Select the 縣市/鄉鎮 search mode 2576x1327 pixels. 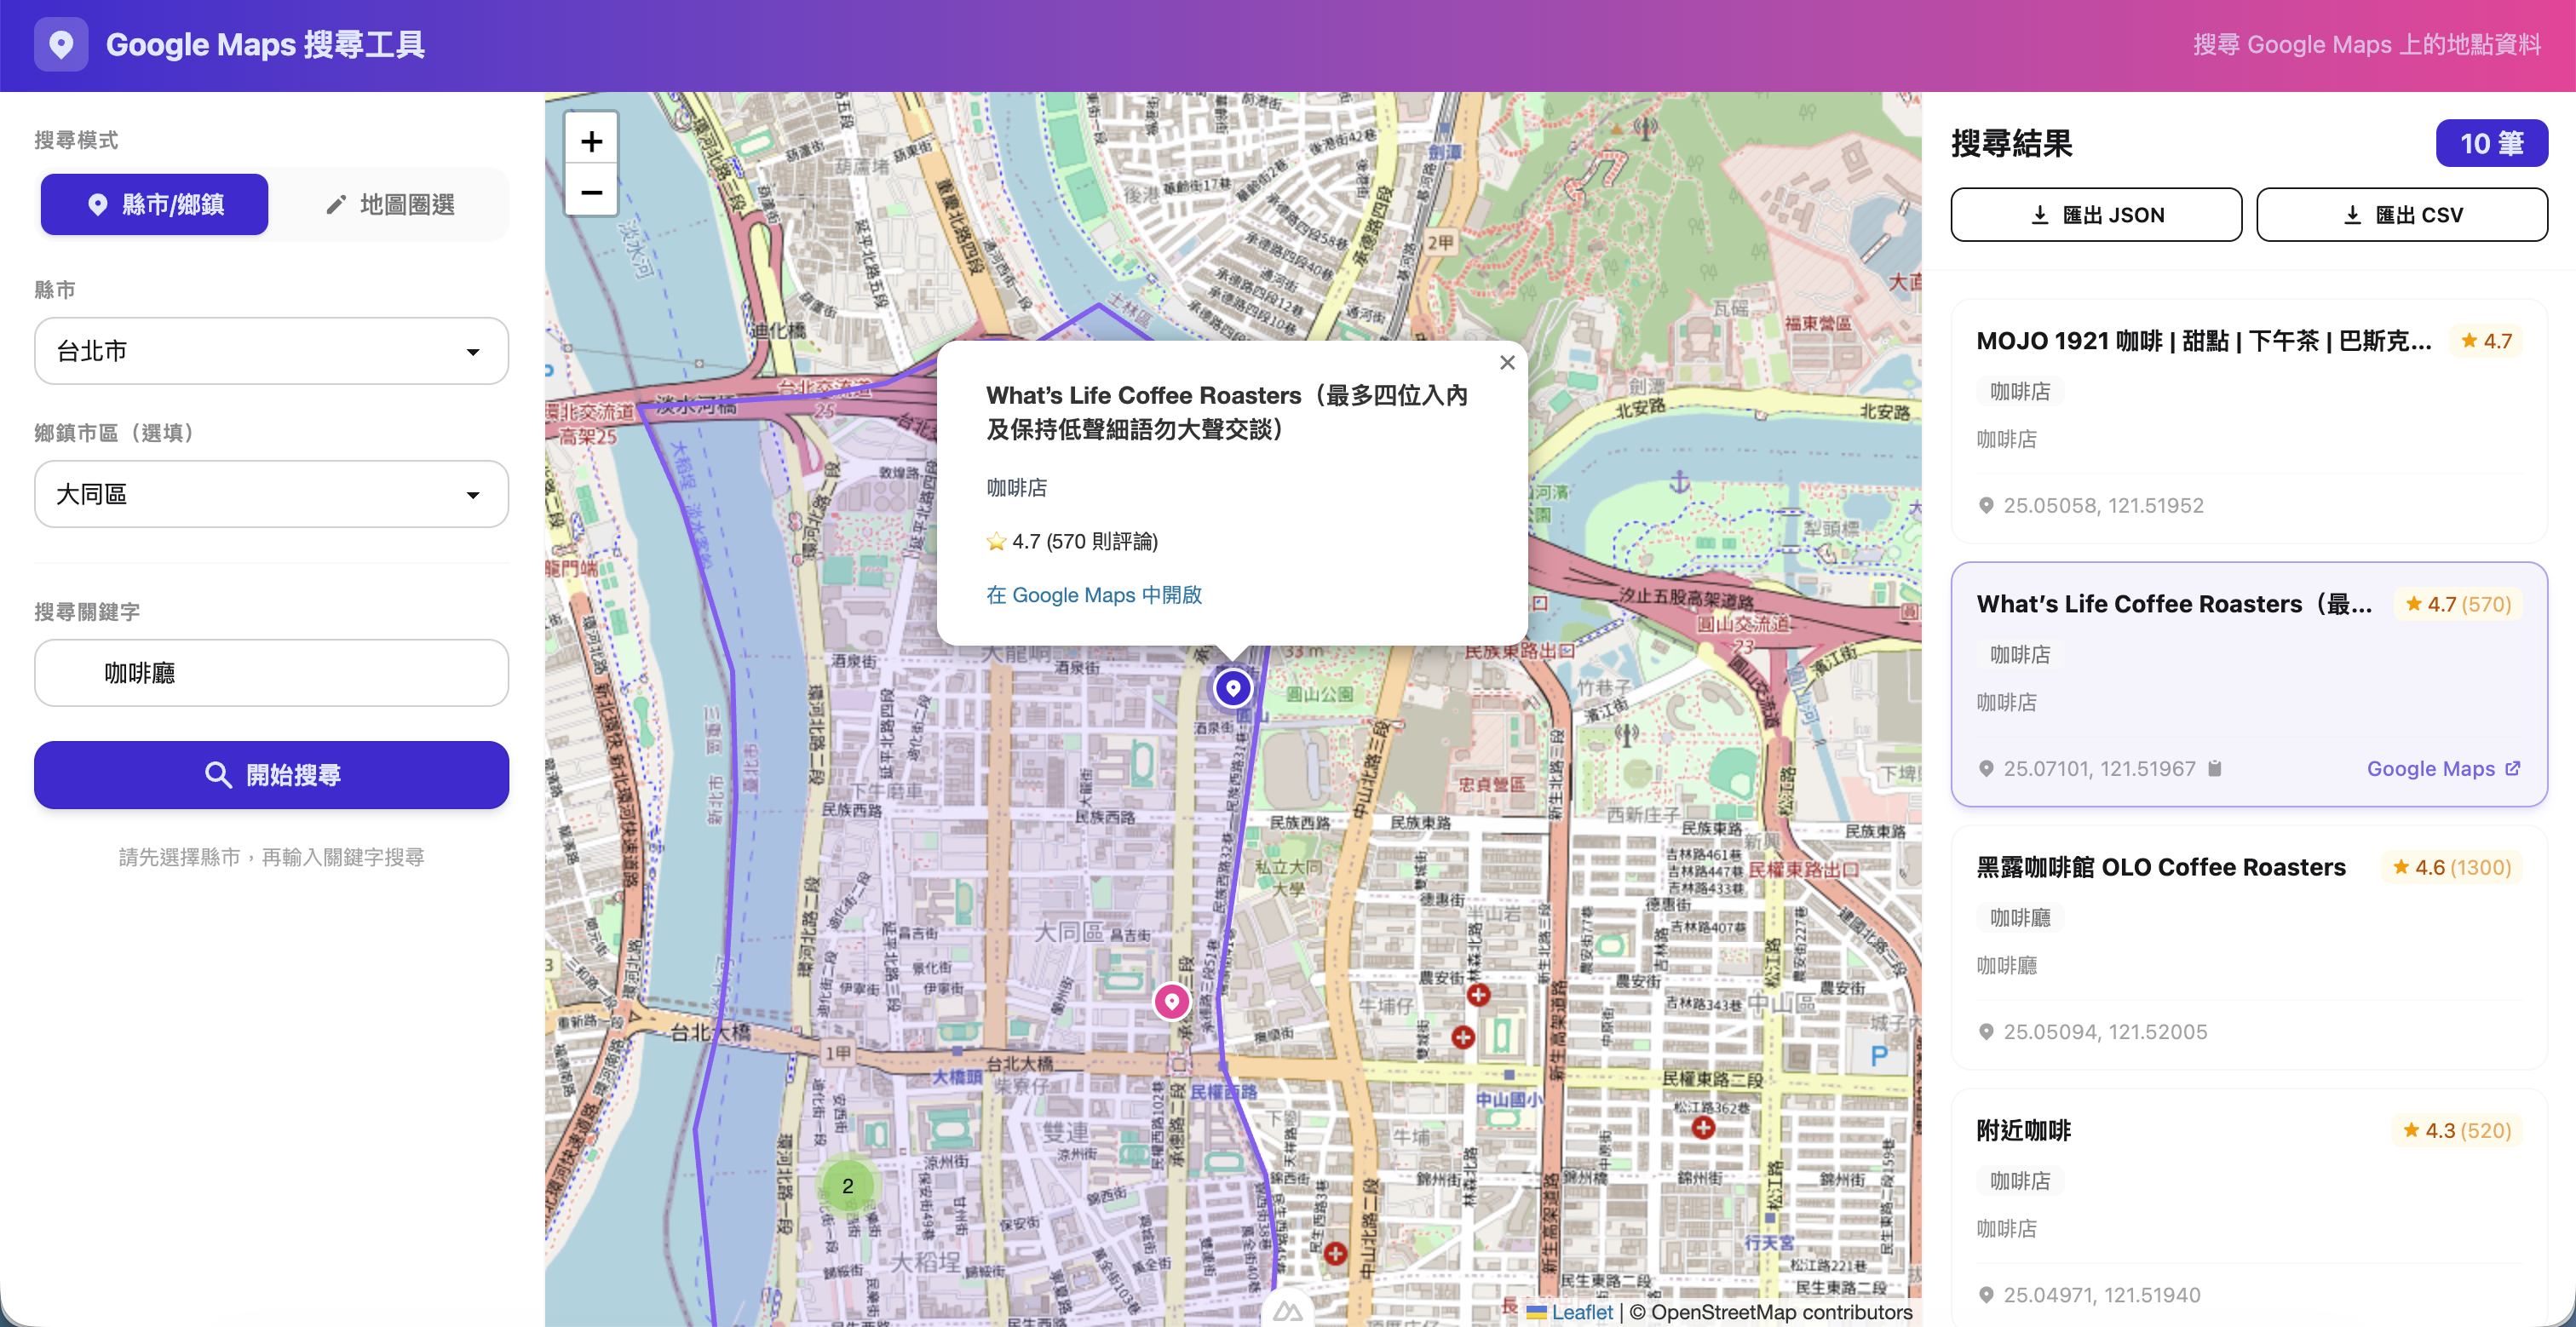pyautogui.click(x=153, y=204)
